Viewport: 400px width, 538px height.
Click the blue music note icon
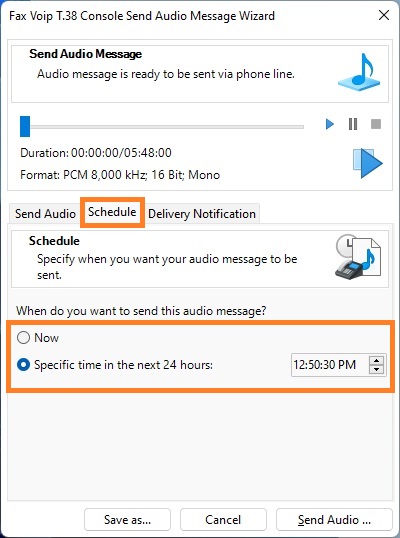359,72
